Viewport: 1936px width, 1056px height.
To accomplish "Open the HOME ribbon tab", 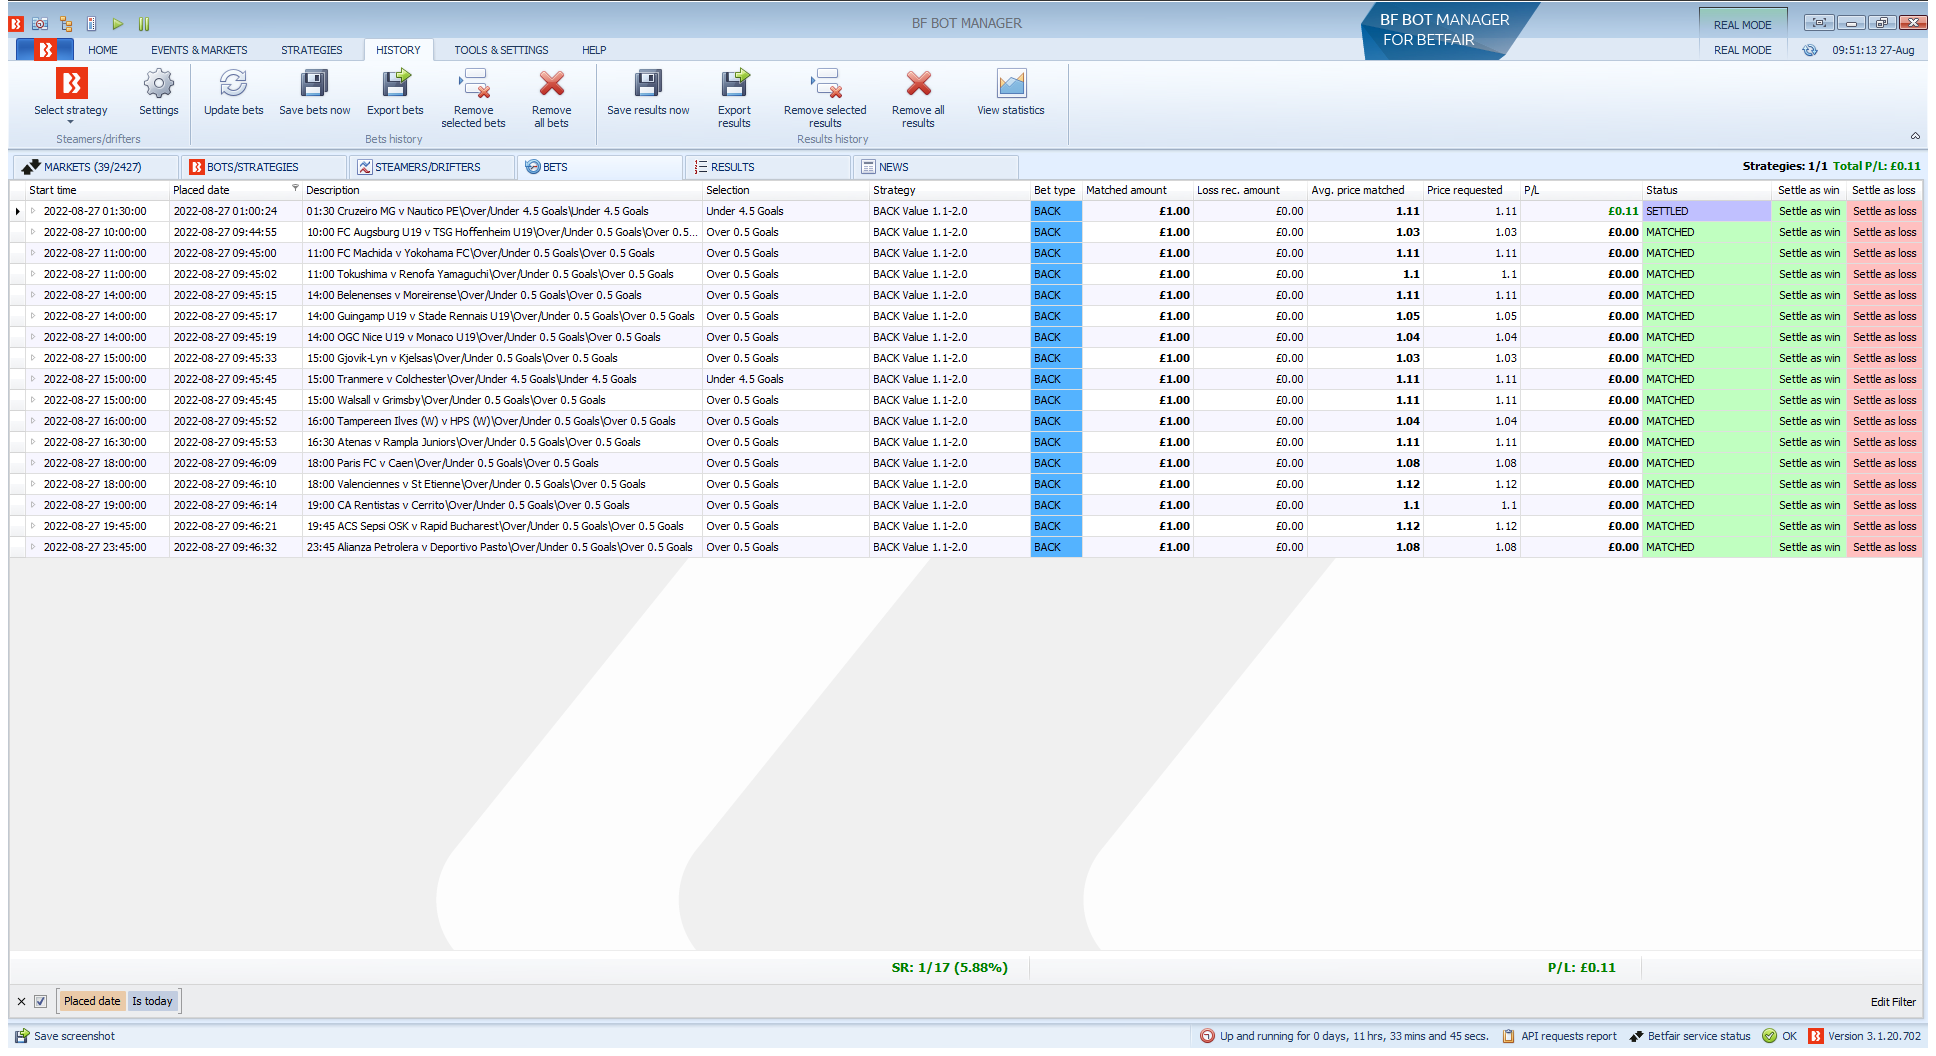I will 102,50.
